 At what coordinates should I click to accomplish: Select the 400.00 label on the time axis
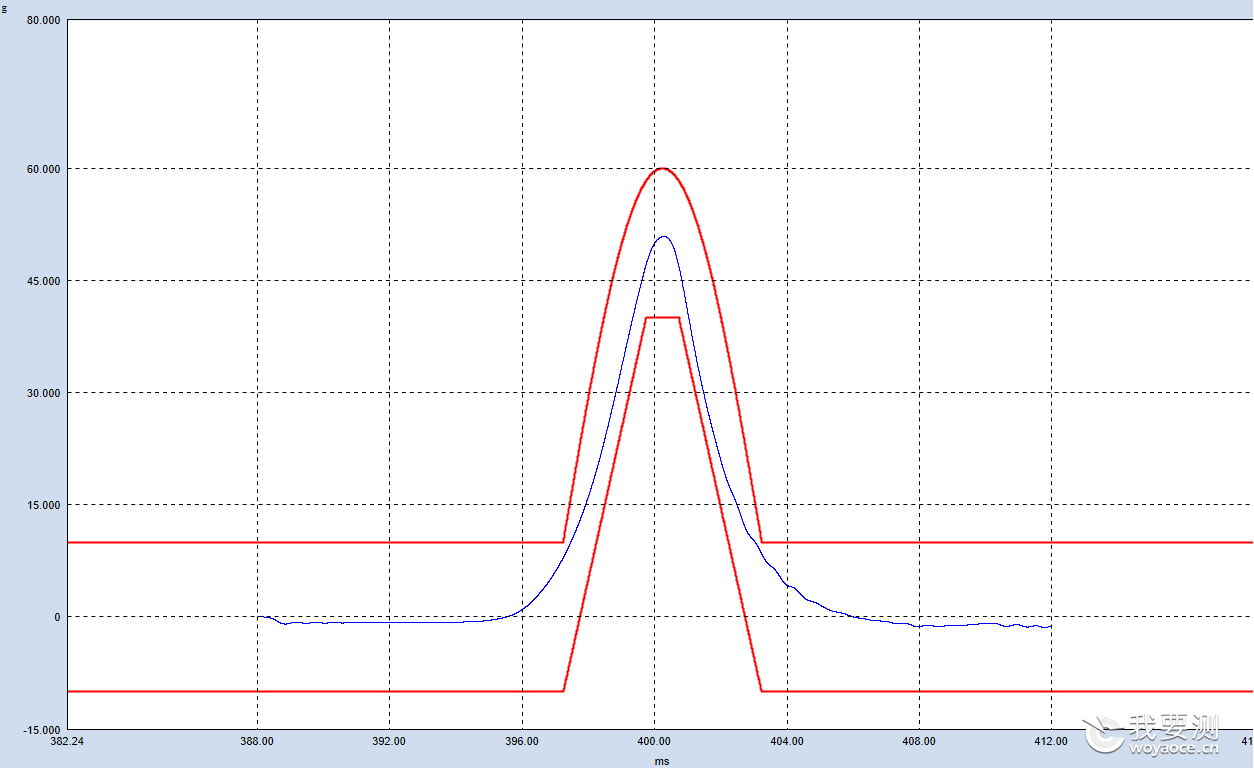point(655,741)
